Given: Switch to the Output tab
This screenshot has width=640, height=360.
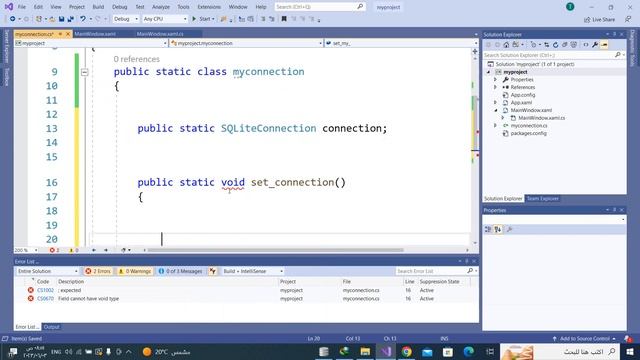Looking at the screenshot, I should [x=51, y=327].
